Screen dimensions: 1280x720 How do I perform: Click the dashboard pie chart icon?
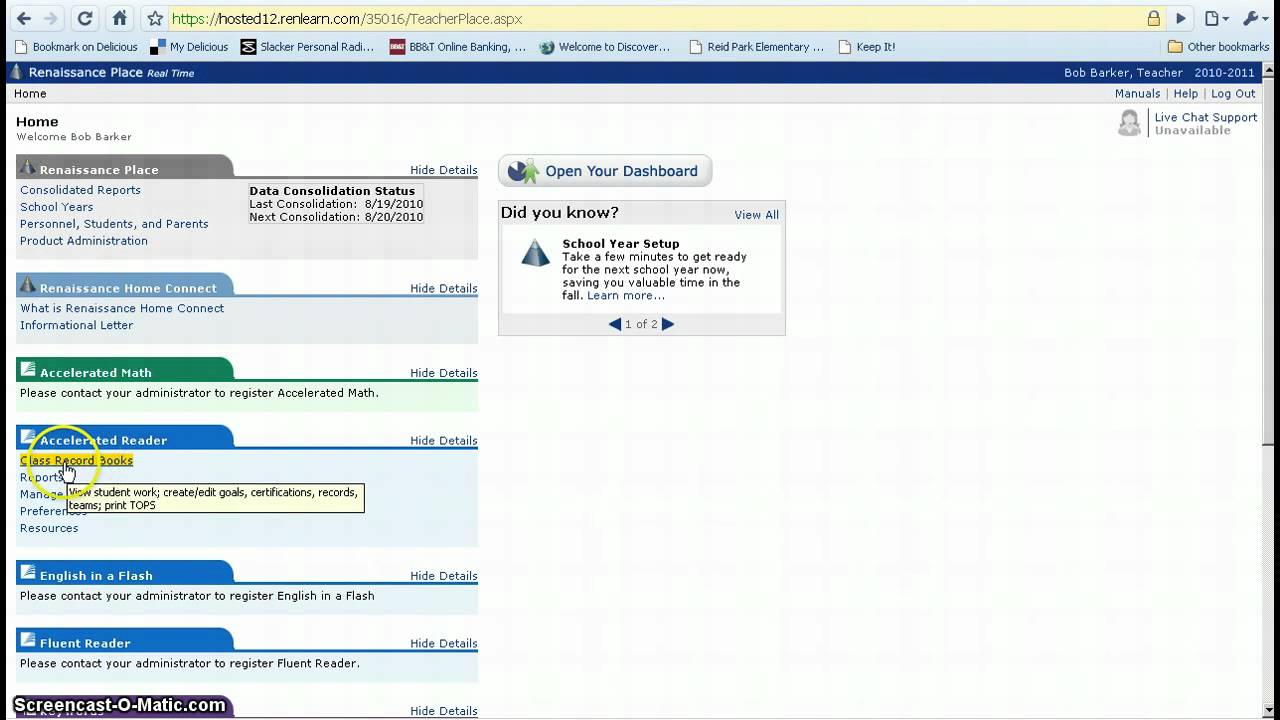(523, 171)
